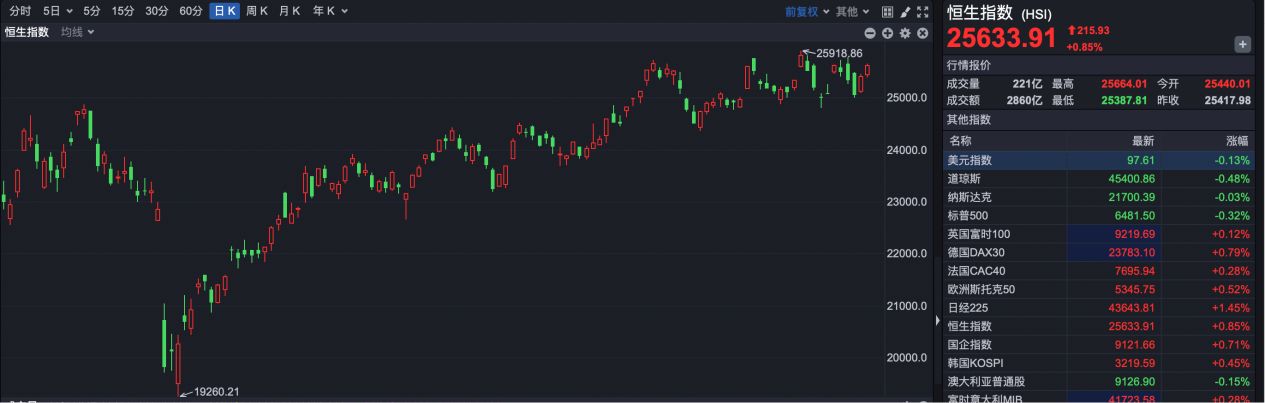
Task: Open the 均线 moving average dropdown
Action: click(x=77, y=32)
